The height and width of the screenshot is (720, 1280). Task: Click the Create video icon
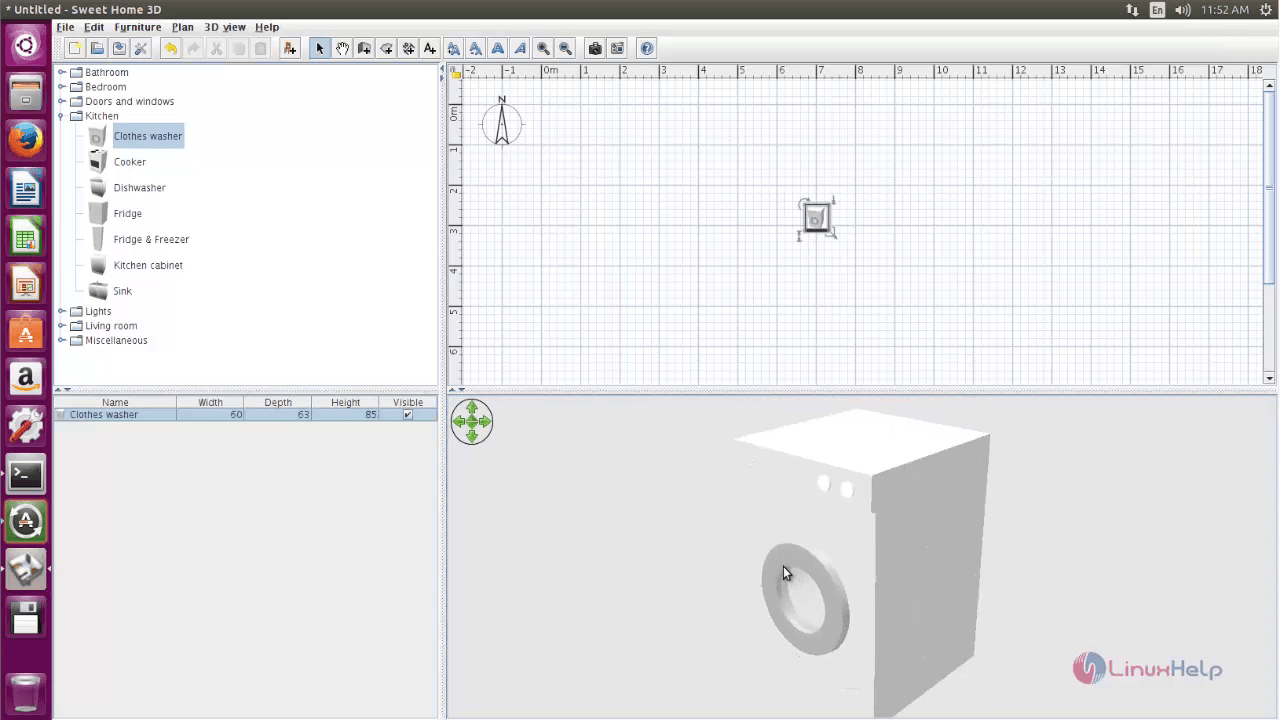617,48
